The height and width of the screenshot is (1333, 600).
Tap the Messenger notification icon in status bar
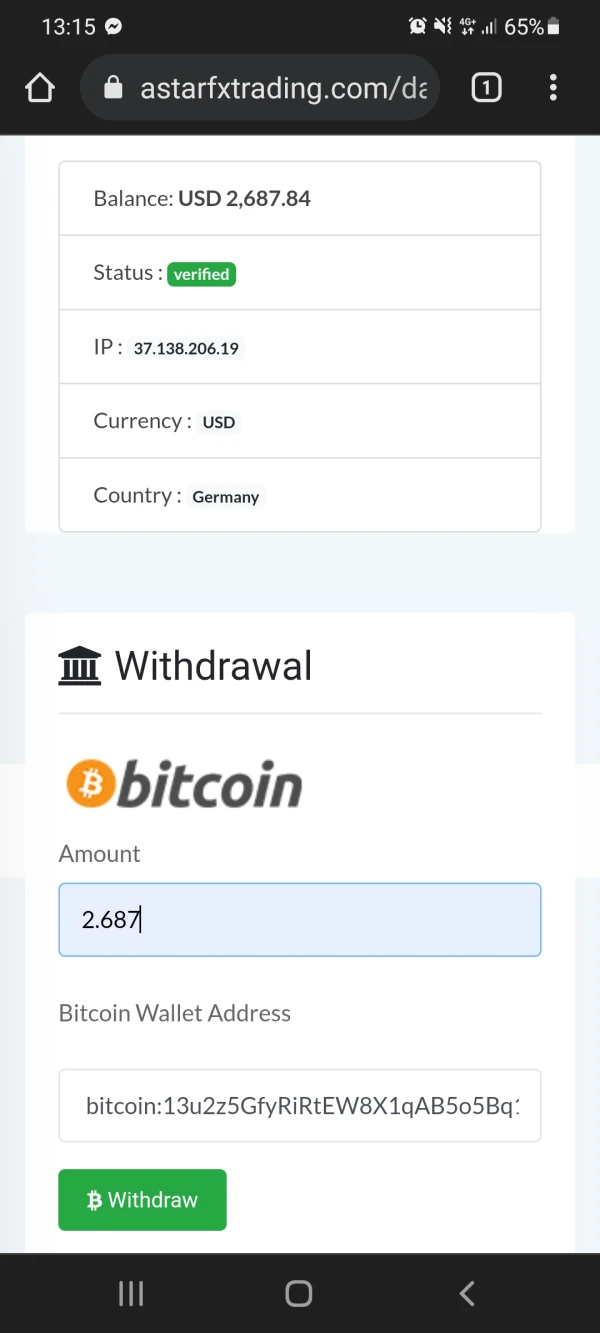114,27
